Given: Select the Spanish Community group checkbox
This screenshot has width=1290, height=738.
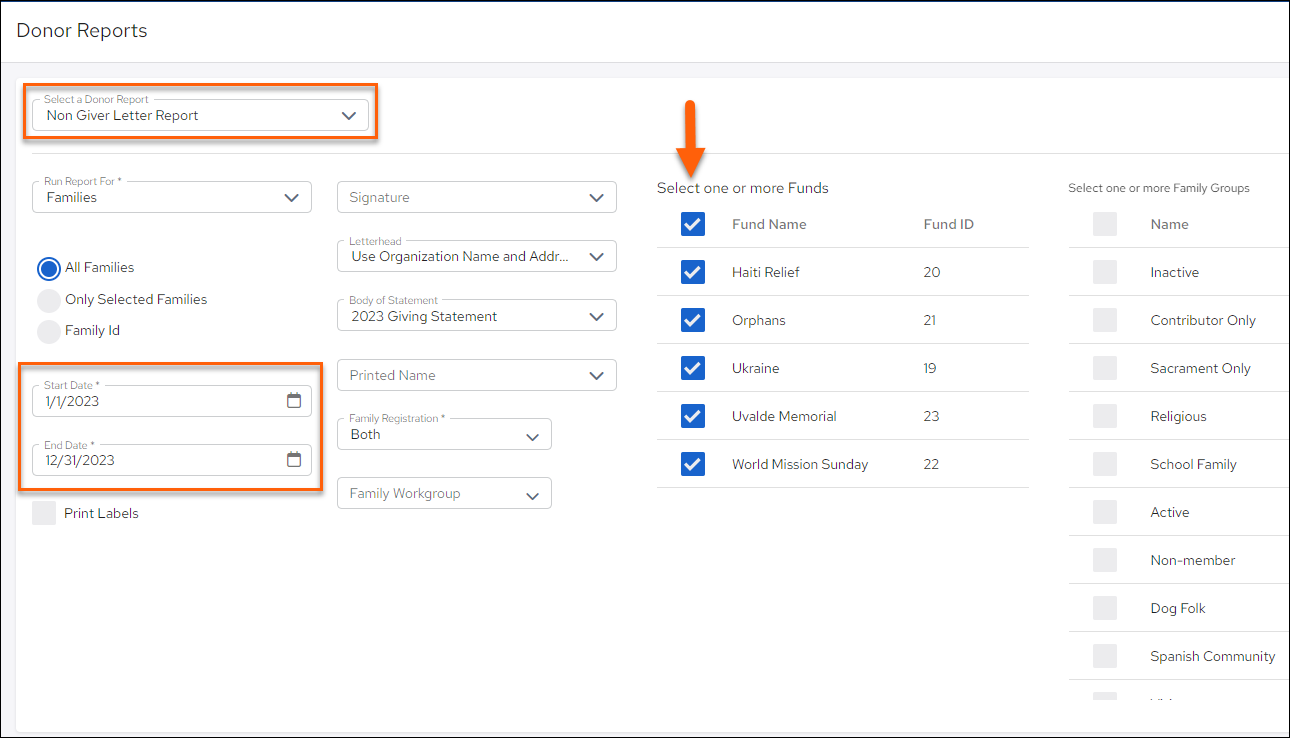Looking at the screenshot, I should pyautogui.click(x=1105, y=656).
